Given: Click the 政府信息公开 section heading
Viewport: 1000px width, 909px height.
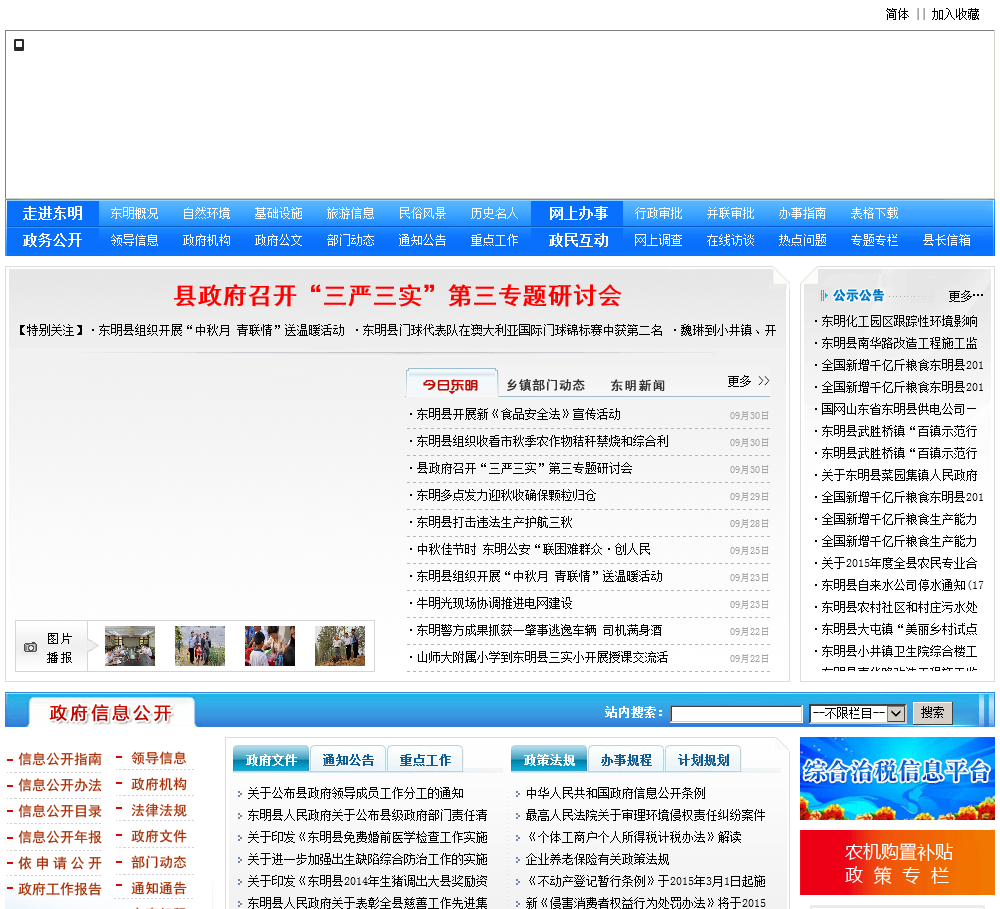Looking at the screenshot, I should pos(111,713).
